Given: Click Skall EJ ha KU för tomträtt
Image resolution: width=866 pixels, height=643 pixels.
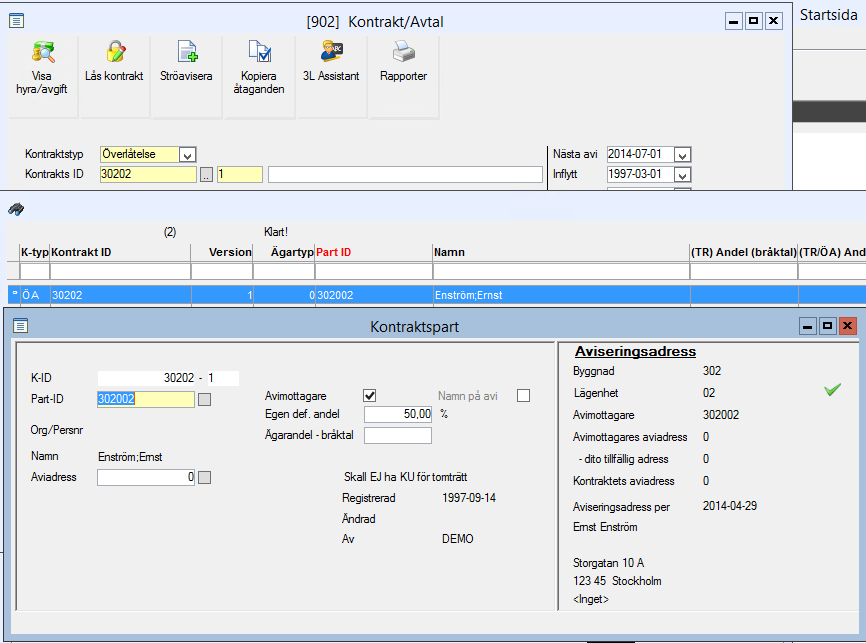Looking at the screenshot, I should (x=405, y=477).
